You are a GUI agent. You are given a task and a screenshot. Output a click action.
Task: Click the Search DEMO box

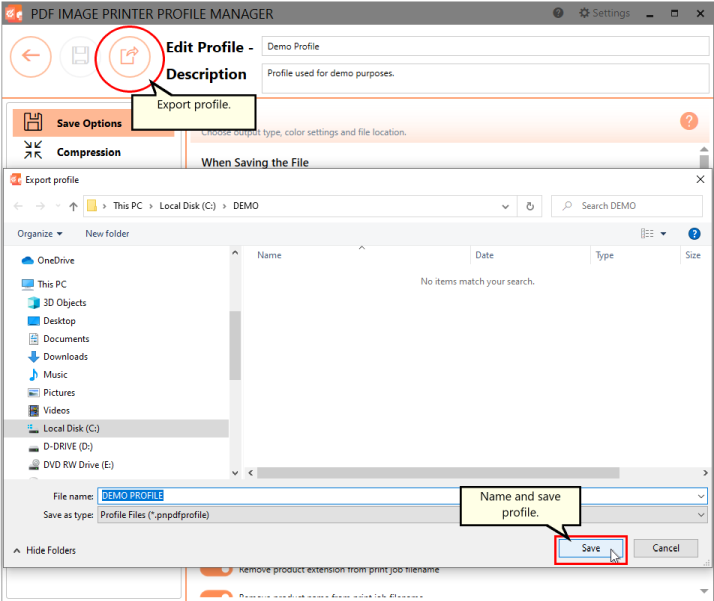tap(627, 206)
